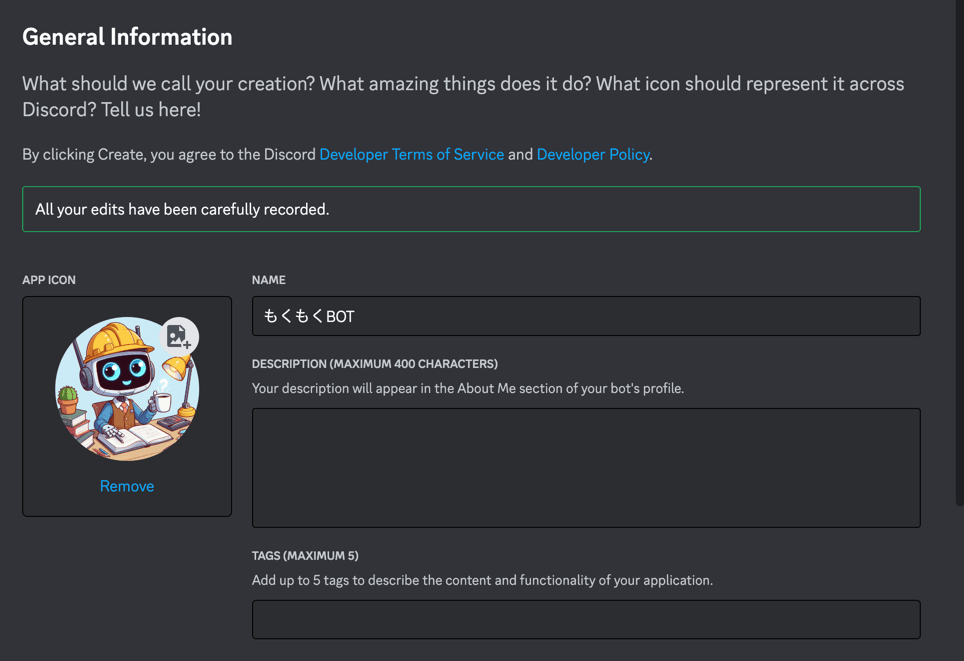Click the General Information heading

coord(127,37)
